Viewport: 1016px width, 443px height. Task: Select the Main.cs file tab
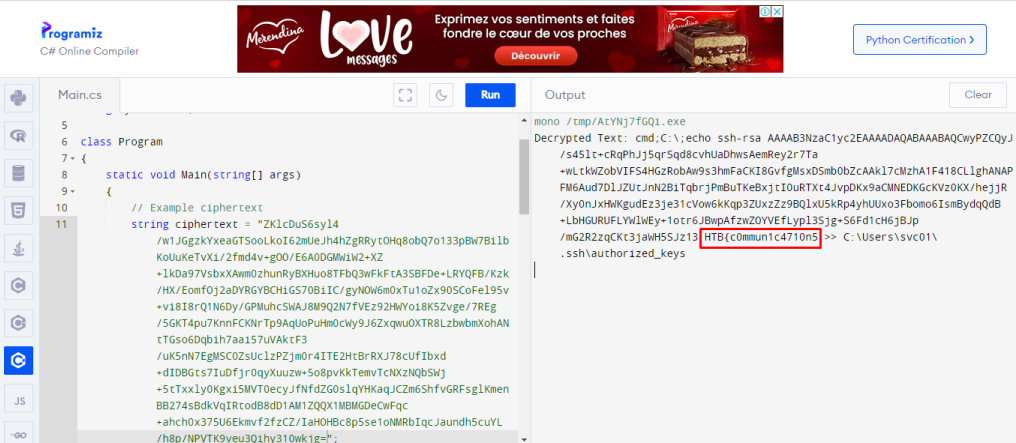coord(80,95)
